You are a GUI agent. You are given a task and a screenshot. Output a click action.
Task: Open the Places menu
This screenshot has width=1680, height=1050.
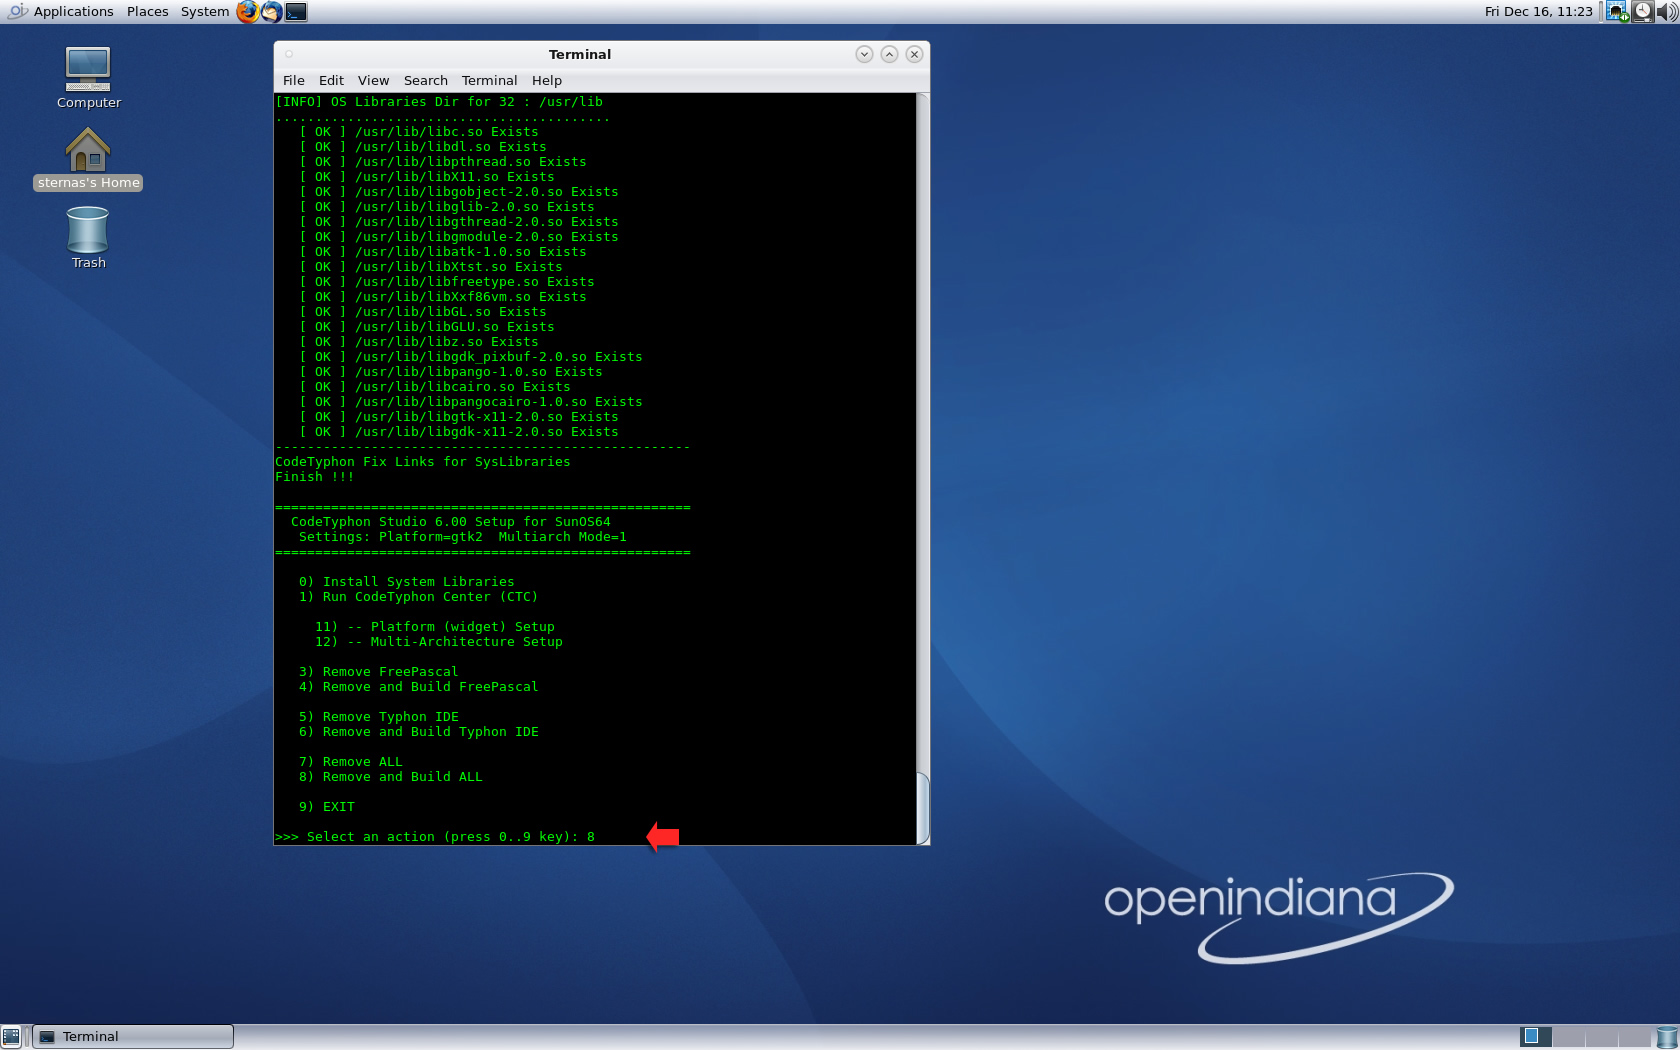(x=147, y=12)
